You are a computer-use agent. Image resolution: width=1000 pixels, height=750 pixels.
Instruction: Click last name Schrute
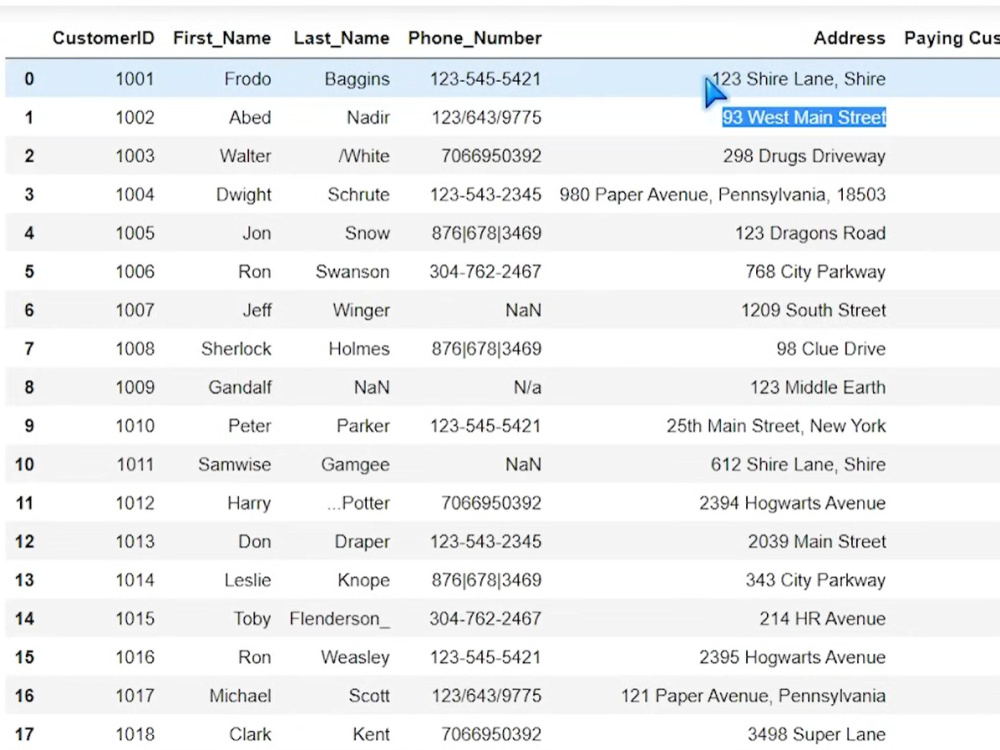tap(358, 195)
